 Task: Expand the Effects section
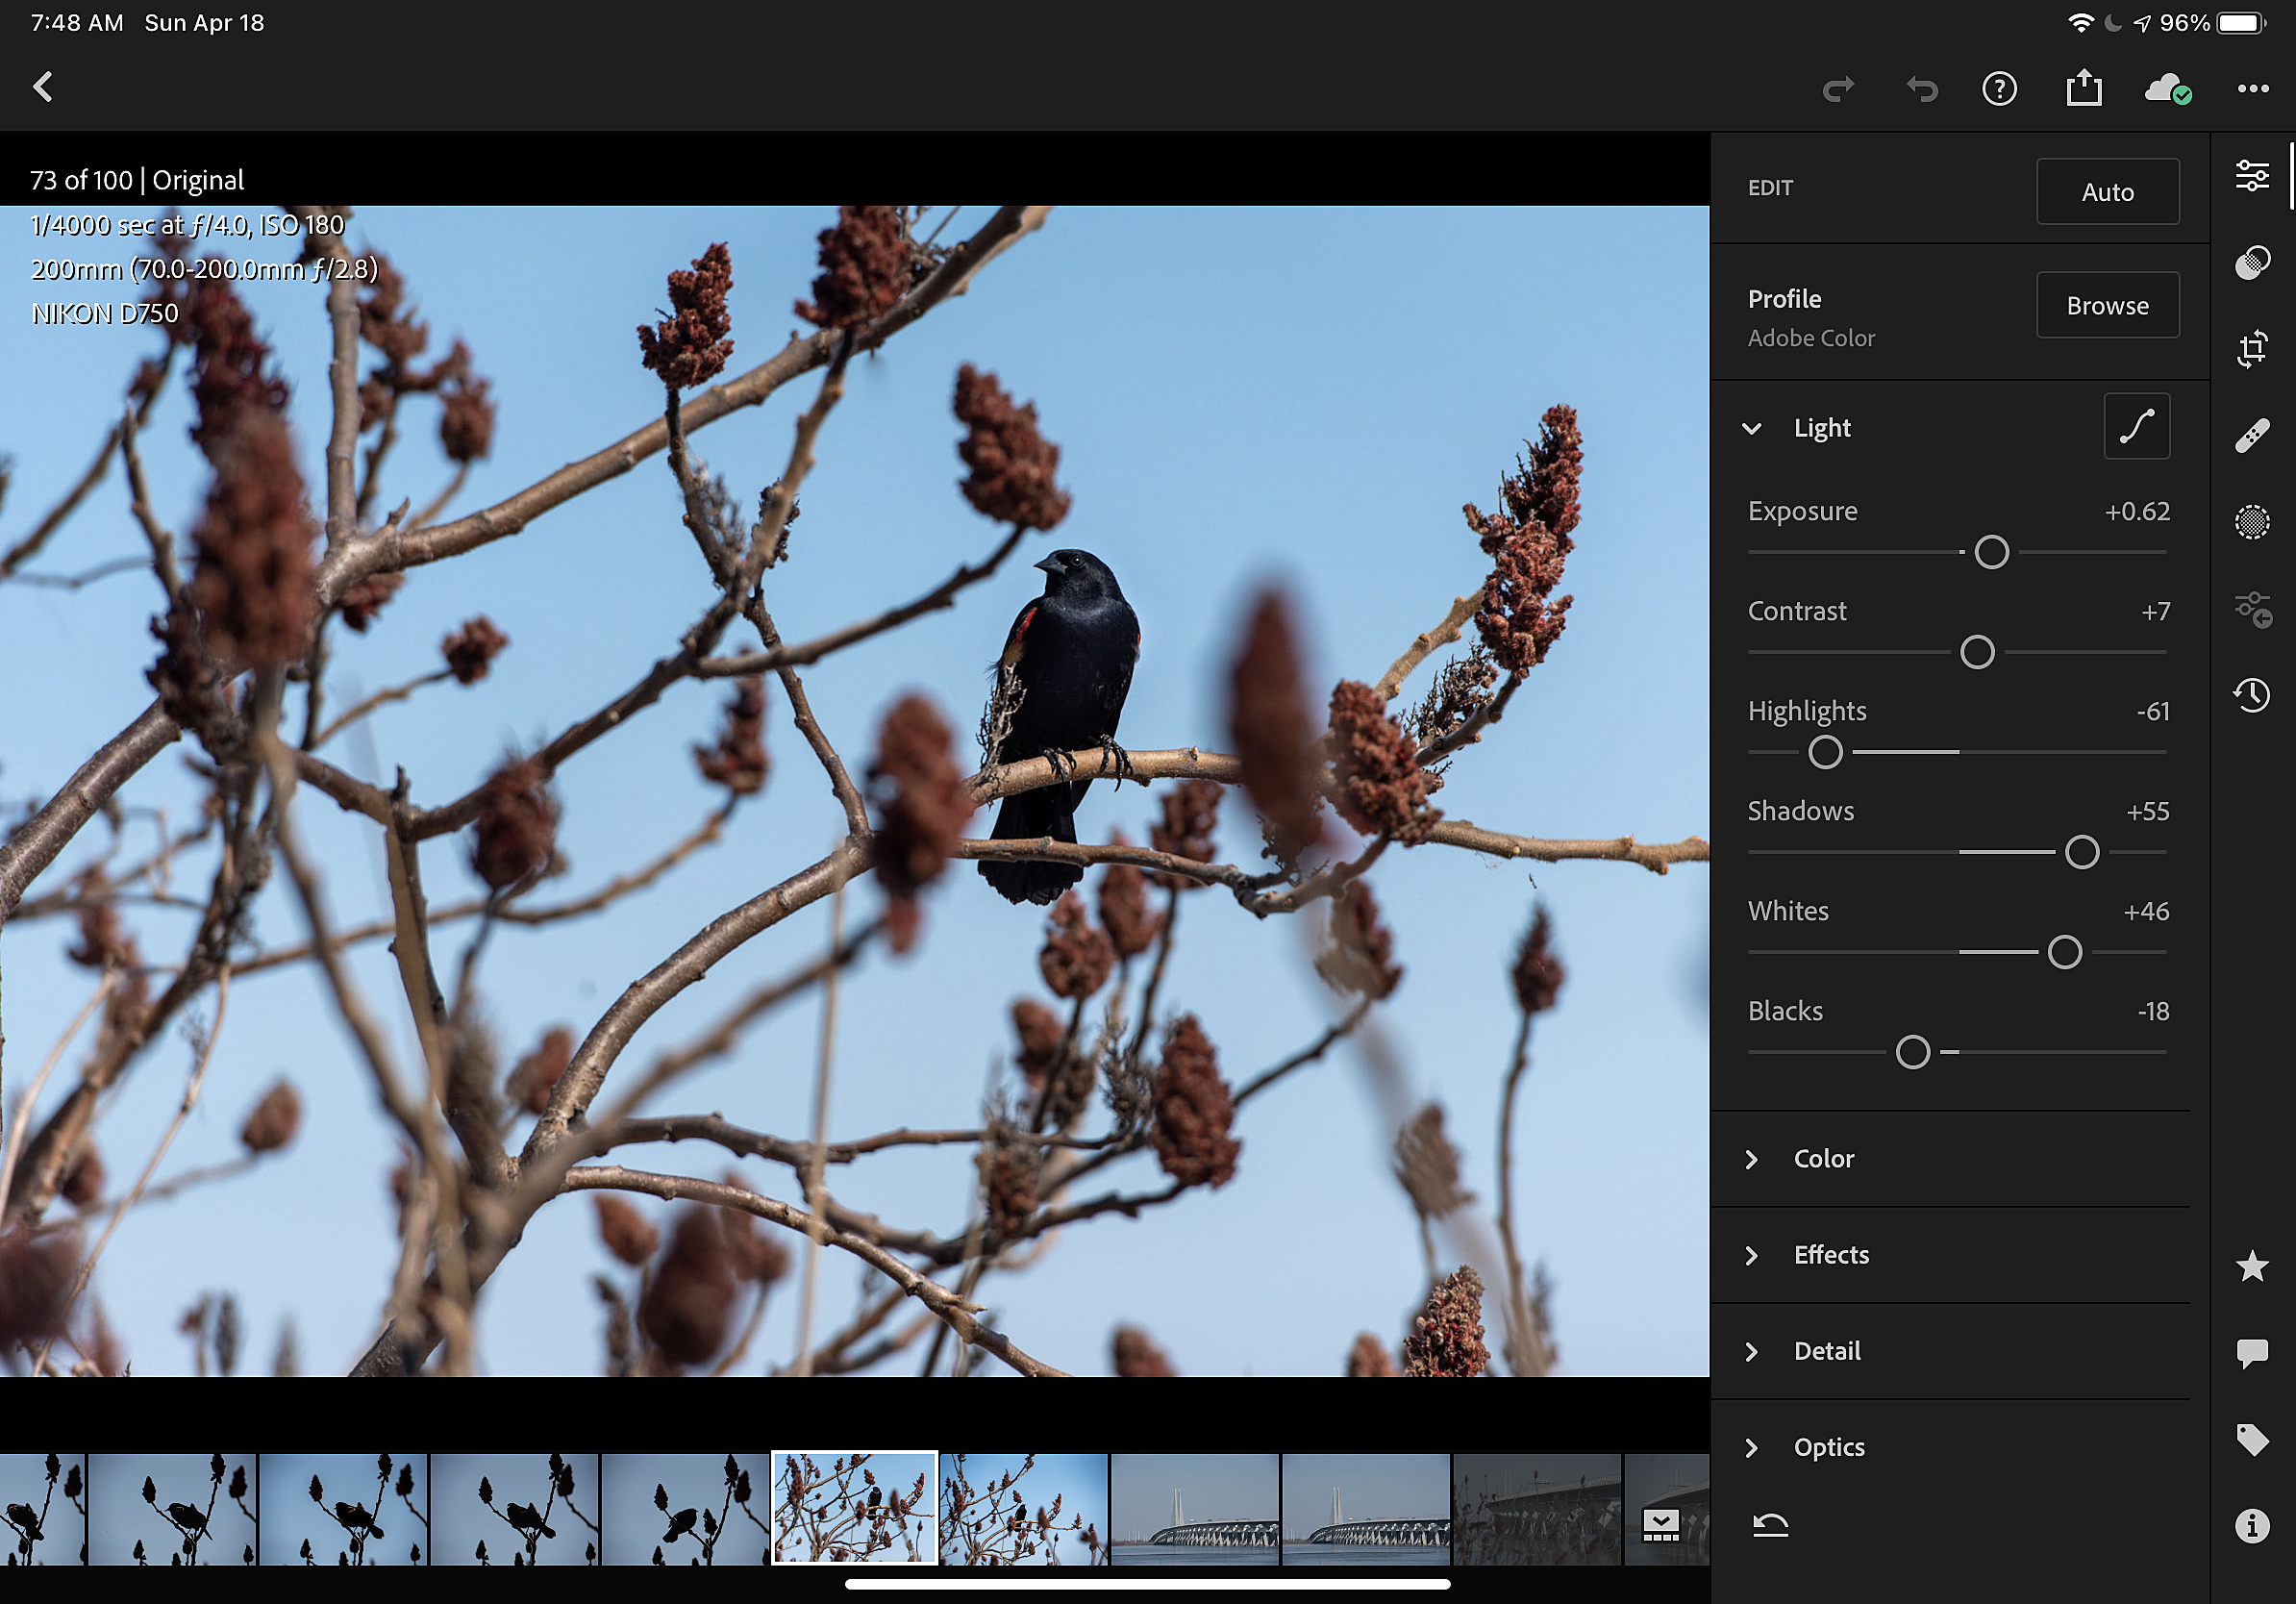[1751, 1255]
